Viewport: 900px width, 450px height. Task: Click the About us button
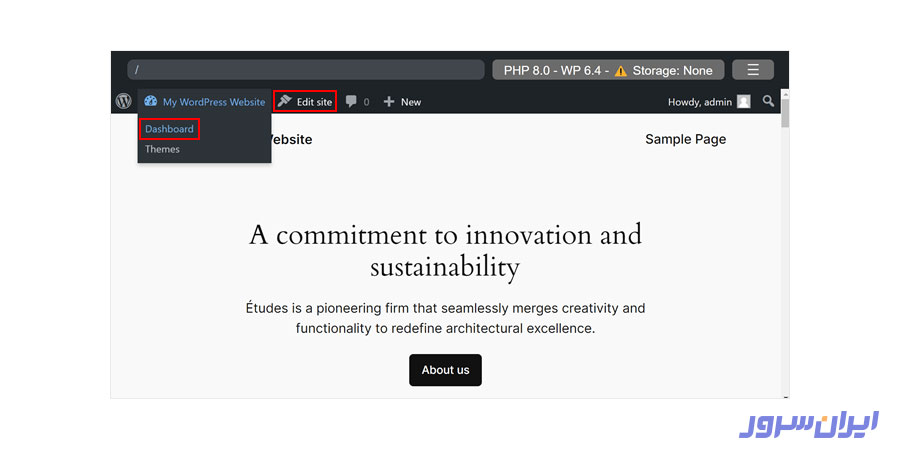click(x=445, y=370)
